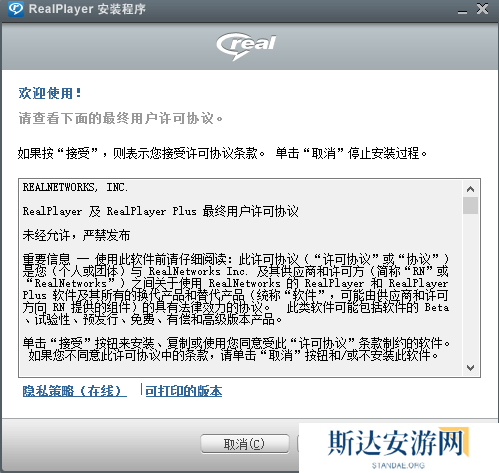Click the RealPlayer 安装程序 title text
This screenshot has height=473, width=499.
click(87, 9)
